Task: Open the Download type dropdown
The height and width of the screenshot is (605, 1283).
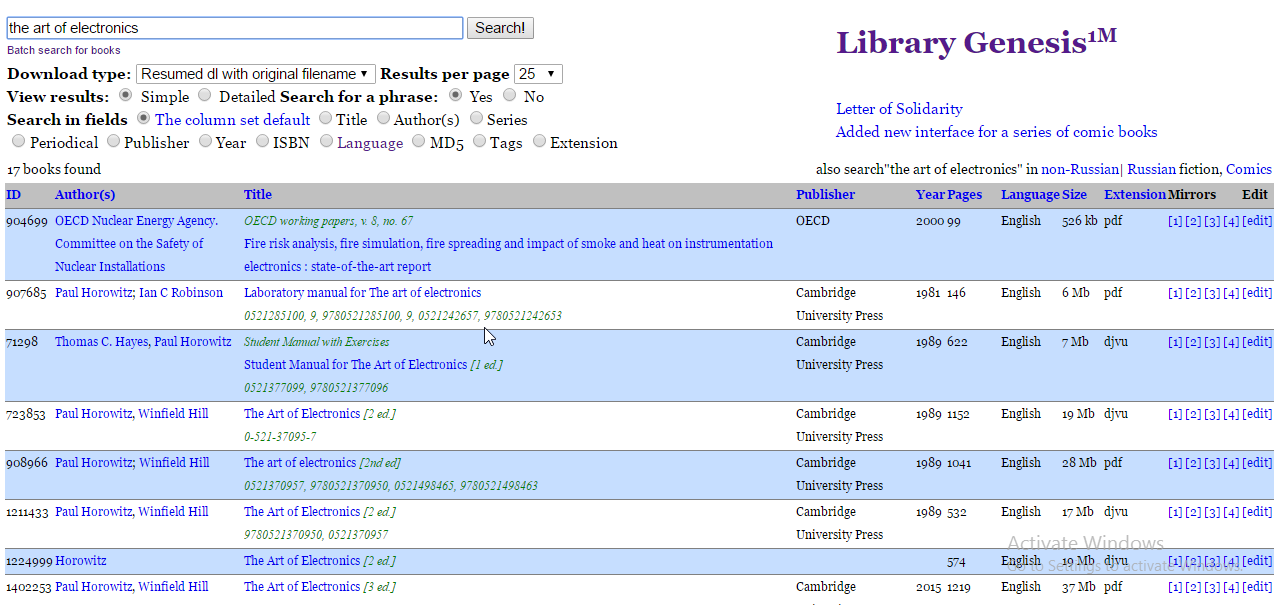Action: (255, 74)
